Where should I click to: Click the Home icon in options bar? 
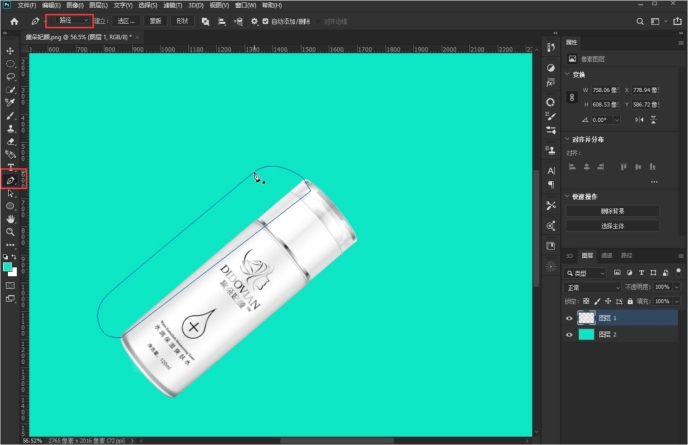coord(14,21)
